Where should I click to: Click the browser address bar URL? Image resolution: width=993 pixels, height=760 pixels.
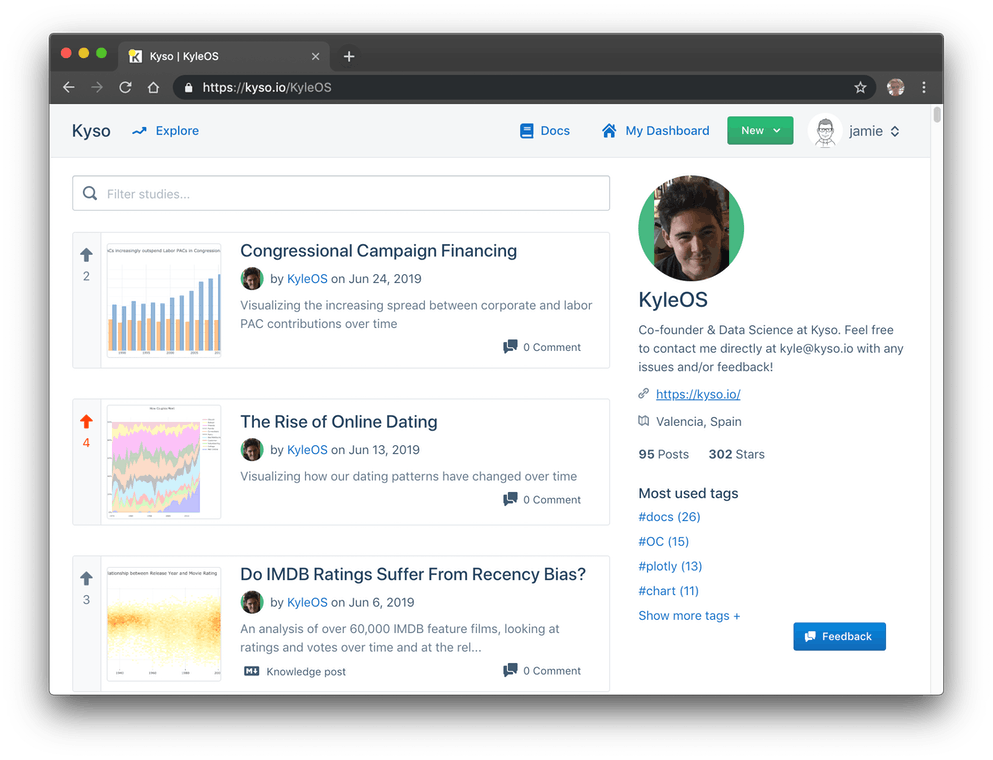pyautogui.click(x=267, y=87)
